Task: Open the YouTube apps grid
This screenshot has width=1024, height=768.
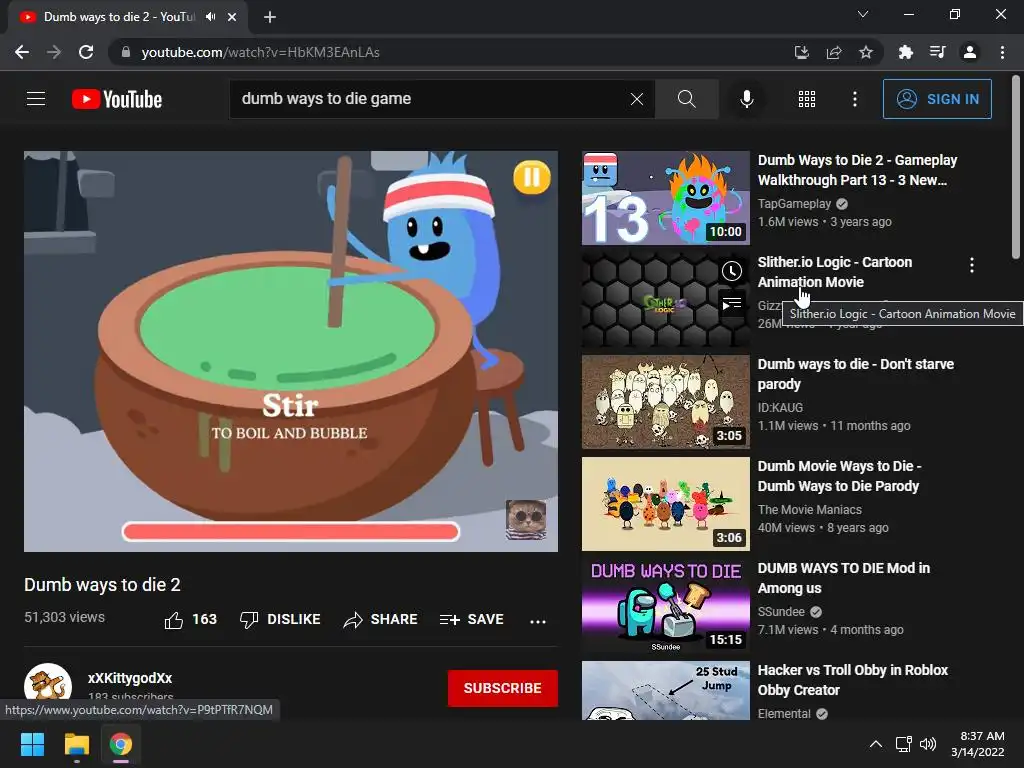Action: [x=807, y=99]
